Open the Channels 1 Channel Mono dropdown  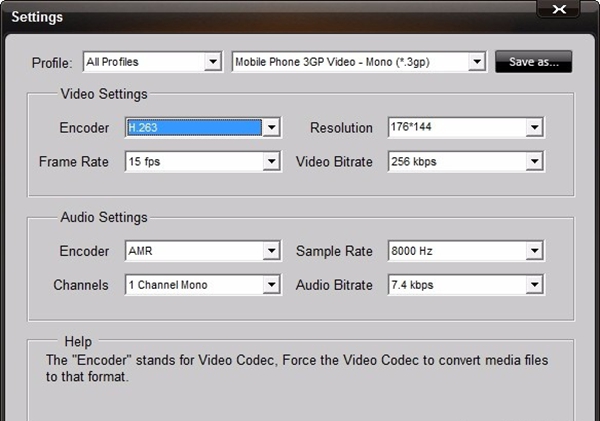[271, 285]
